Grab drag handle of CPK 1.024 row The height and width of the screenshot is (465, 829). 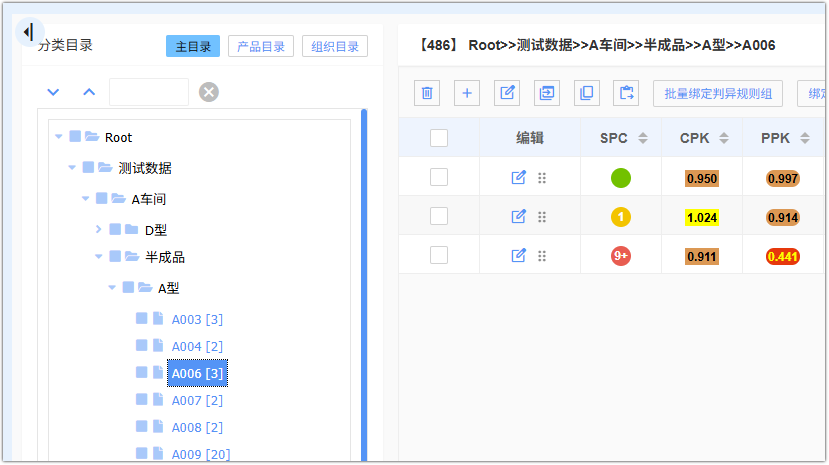tap(542, 217)
